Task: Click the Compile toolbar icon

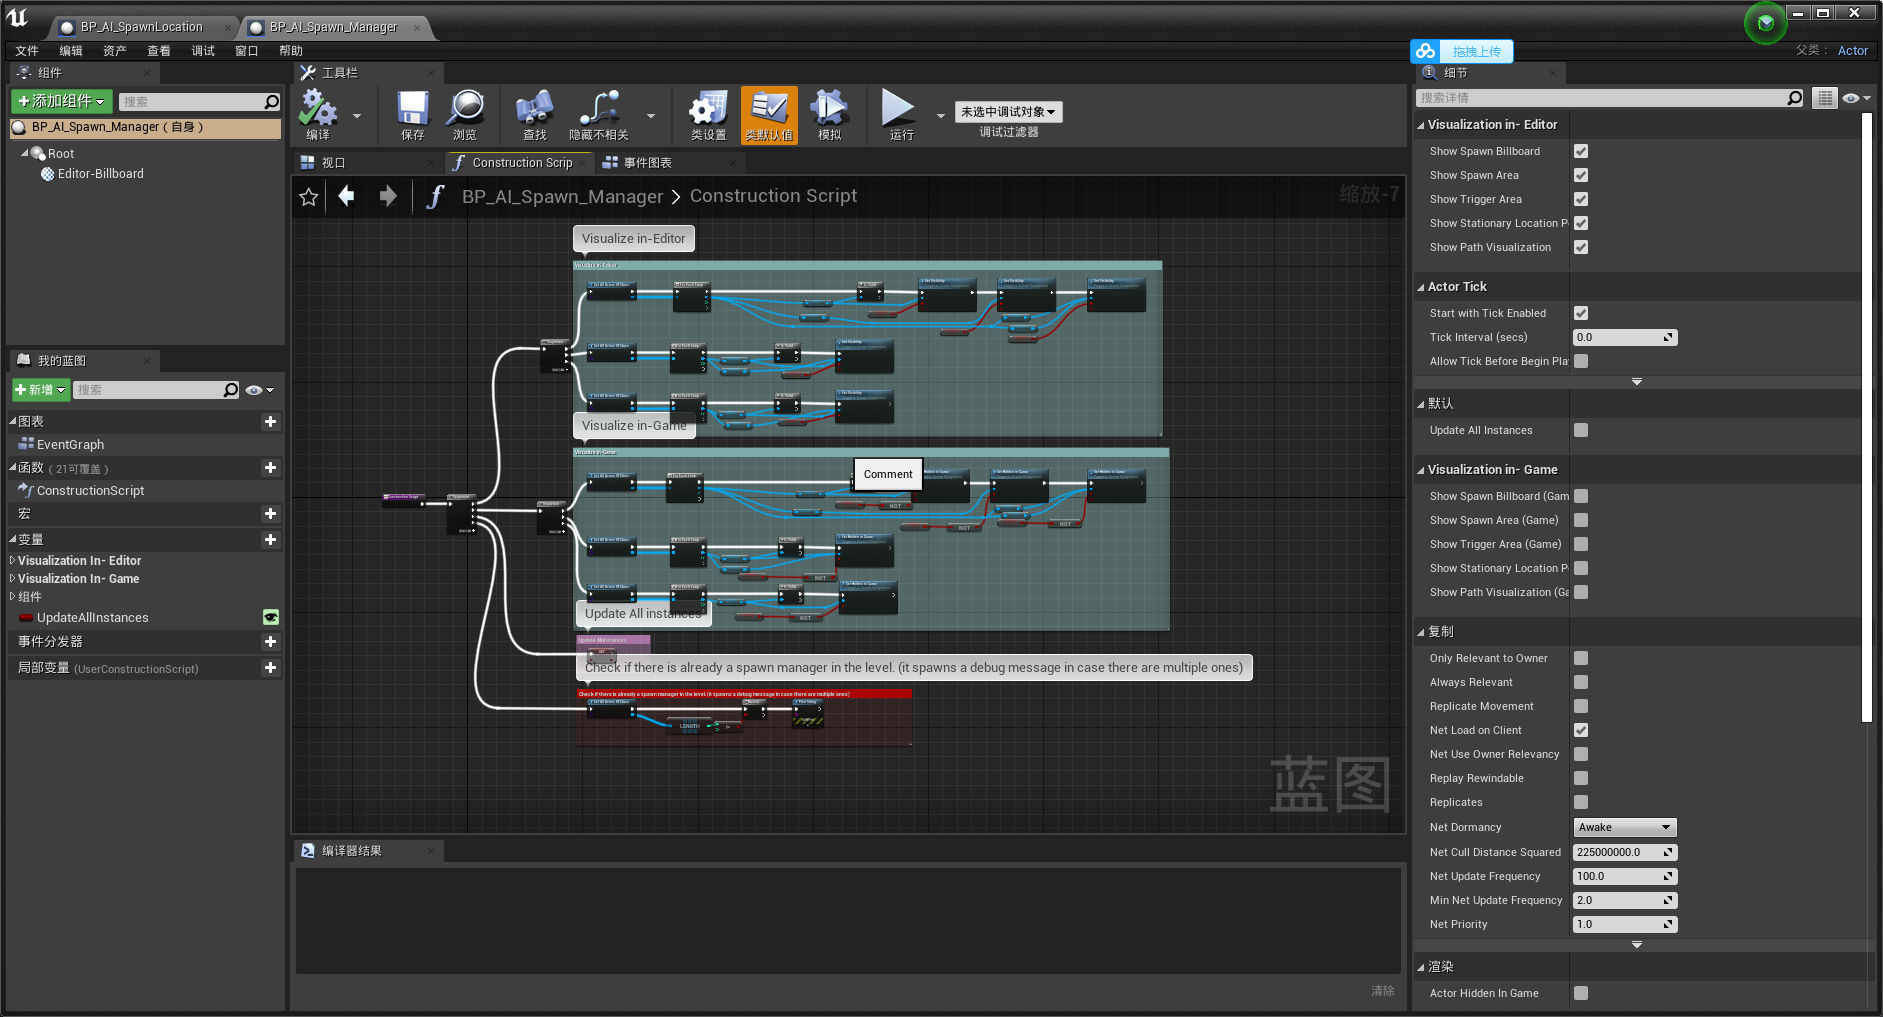Action: tap(318, 114)
